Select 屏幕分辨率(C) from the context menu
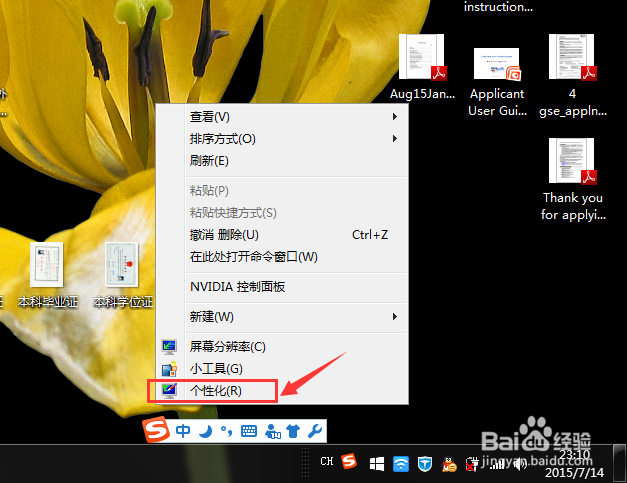This screenshot has width=627, height=483. (282, 347)
